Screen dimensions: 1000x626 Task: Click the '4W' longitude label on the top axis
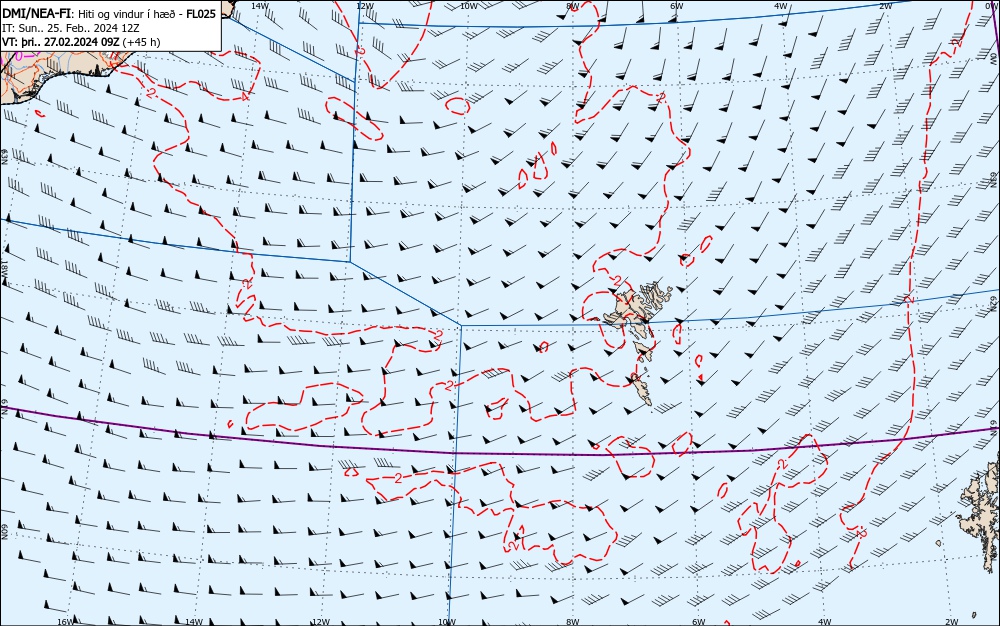pos(781,6)
